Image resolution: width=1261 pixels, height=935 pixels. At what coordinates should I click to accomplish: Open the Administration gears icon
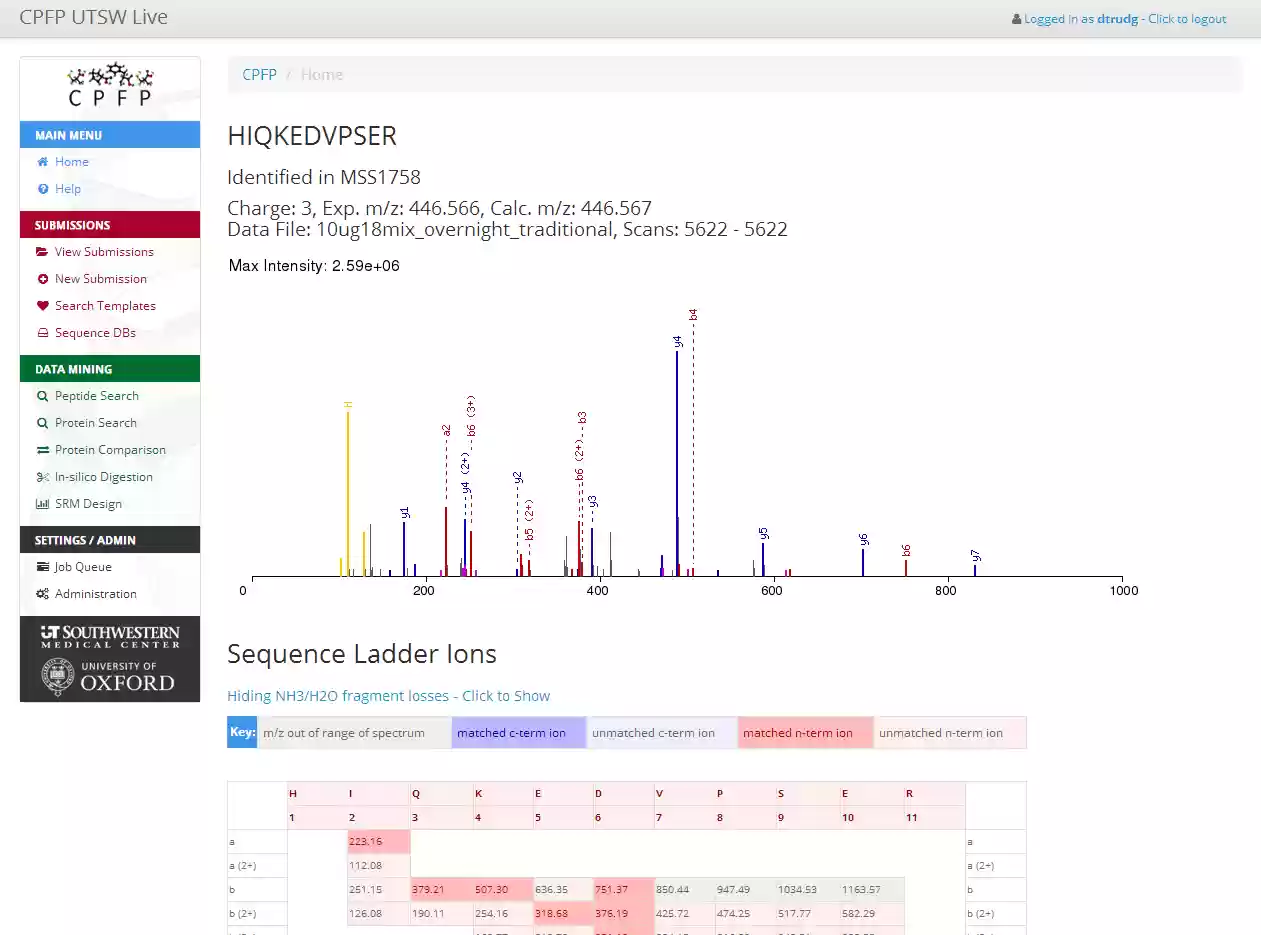pyautogui.click(x=42, y=593)
